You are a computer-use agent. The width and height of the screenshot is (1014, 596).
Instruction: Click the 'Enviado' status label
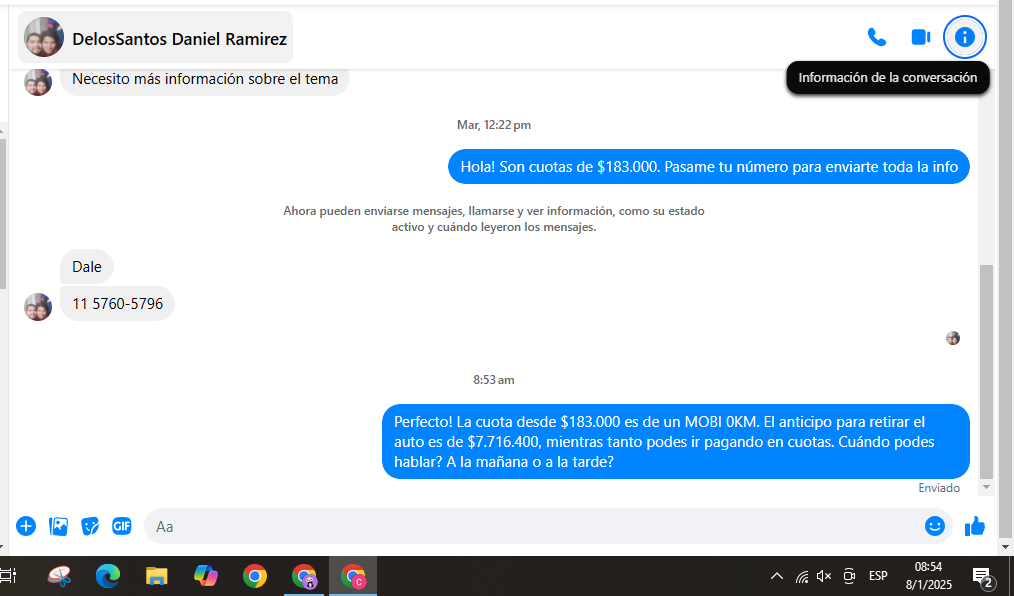939,488
